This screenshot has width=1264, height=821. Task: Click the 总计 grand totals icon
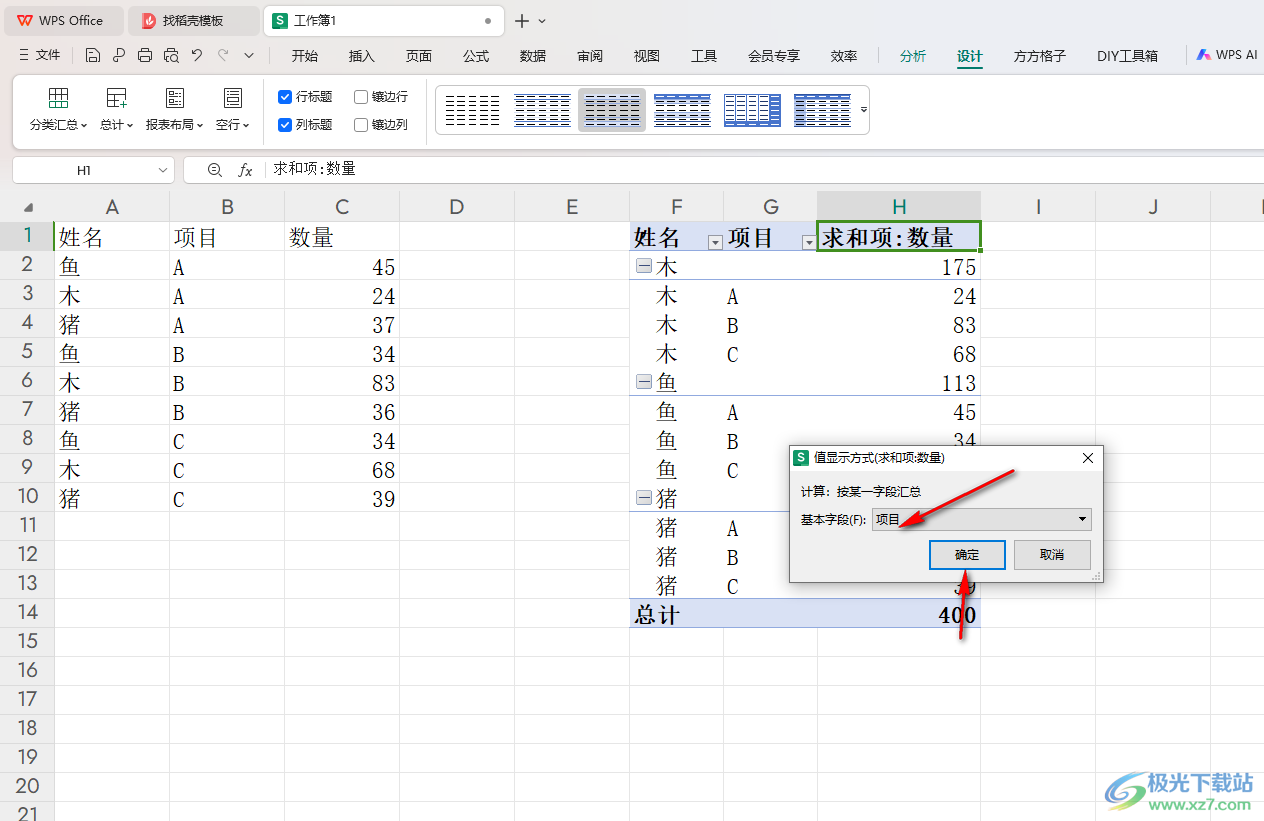(117, 97)
